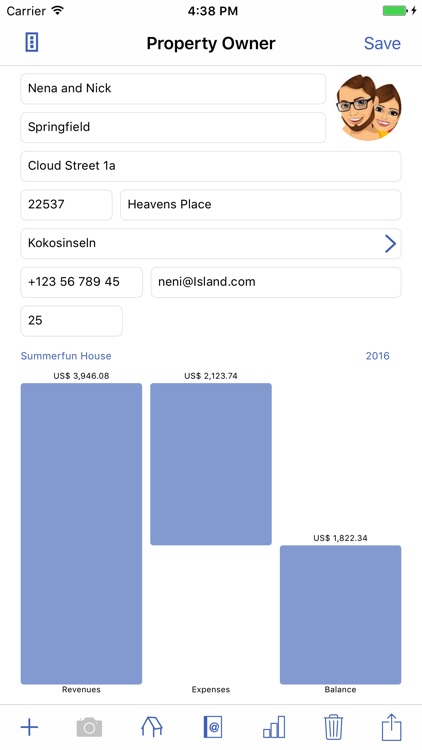Show the bar chart statistics icon
The width and height of the screenshot is (422, 750).
coord(274,727)
